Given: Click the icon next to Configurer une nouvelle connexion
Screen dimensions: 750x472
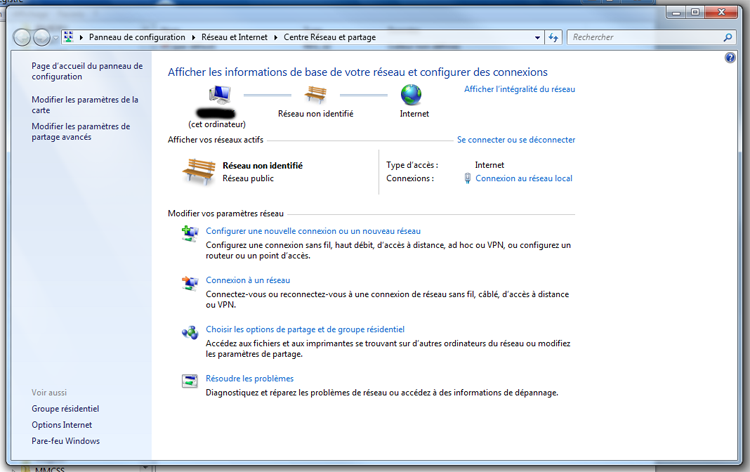Looking at the screenshot, I should pos(190,233).
